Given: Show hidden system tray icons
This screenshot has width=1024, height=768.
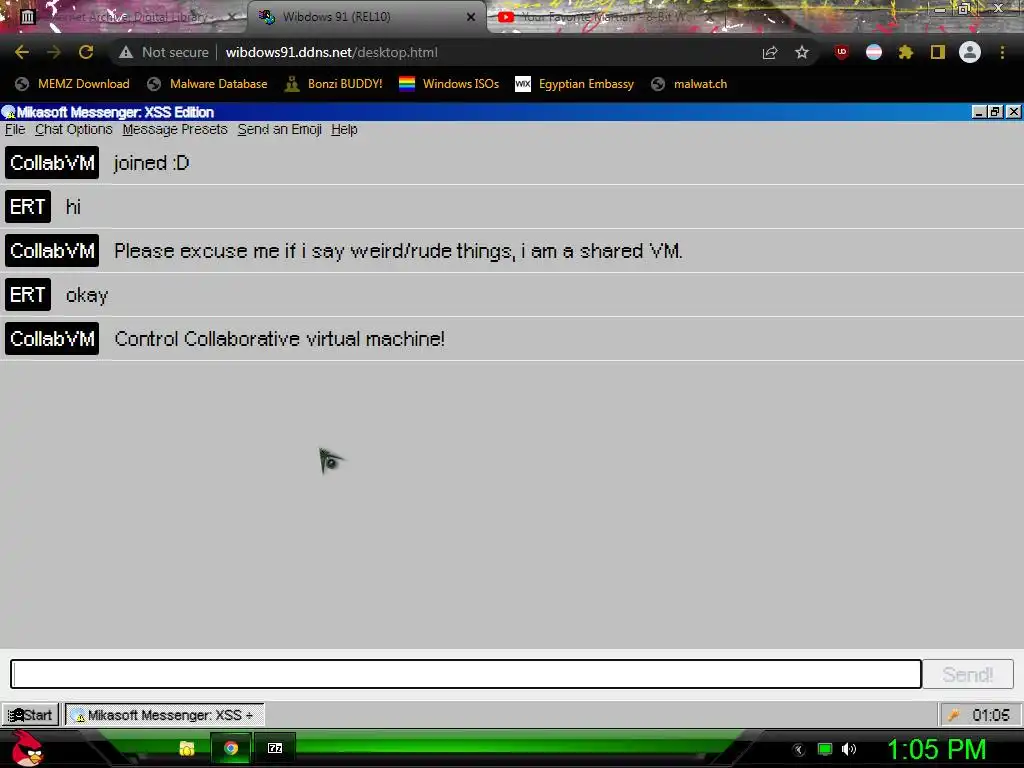Looking at the screenshot, I should tap(799, 749).
